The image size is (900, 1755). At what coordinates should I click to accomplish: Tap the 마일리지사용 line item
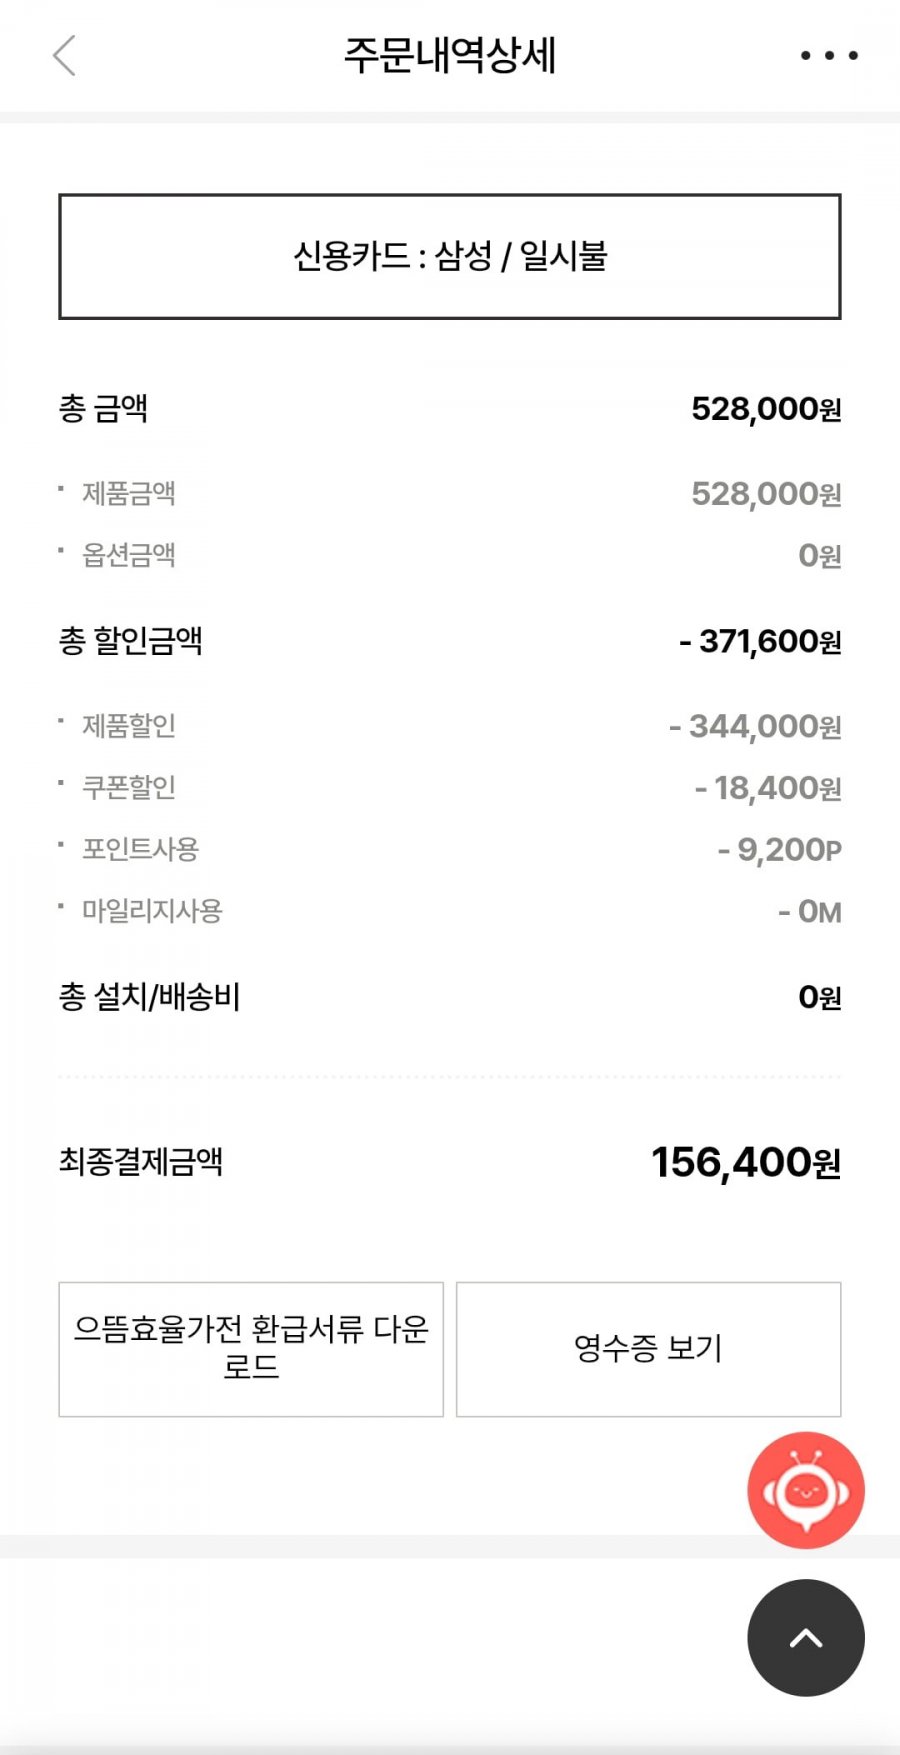pyautogui.click(x=152, y=911)
